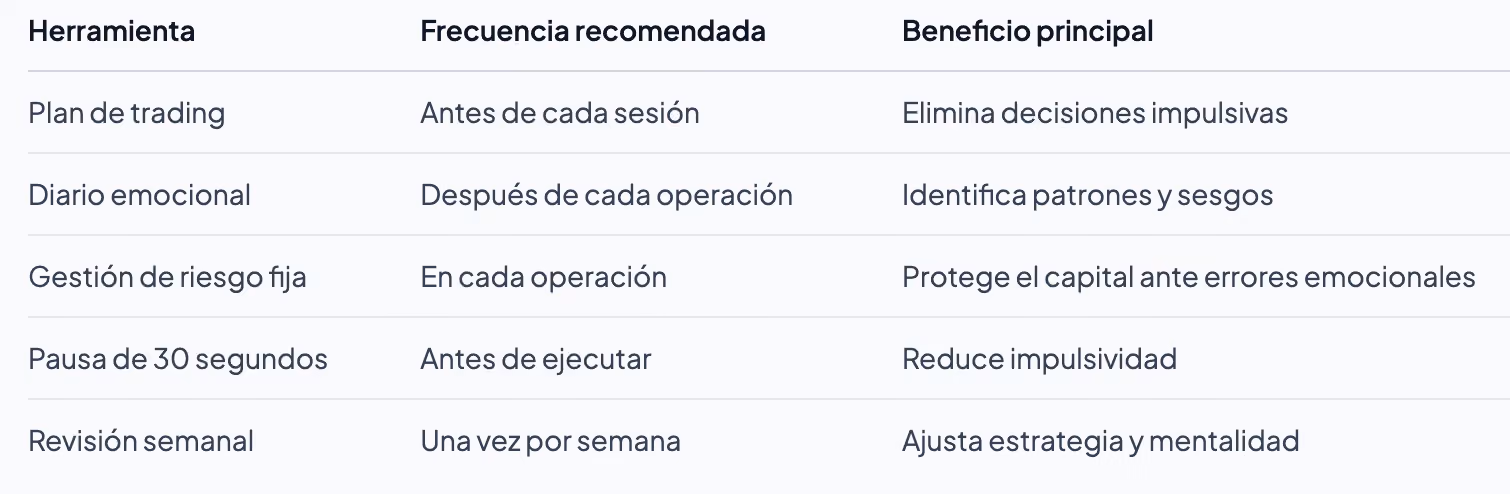Select Ajusta estrategia y mentalidad text

coord(1100,441)
